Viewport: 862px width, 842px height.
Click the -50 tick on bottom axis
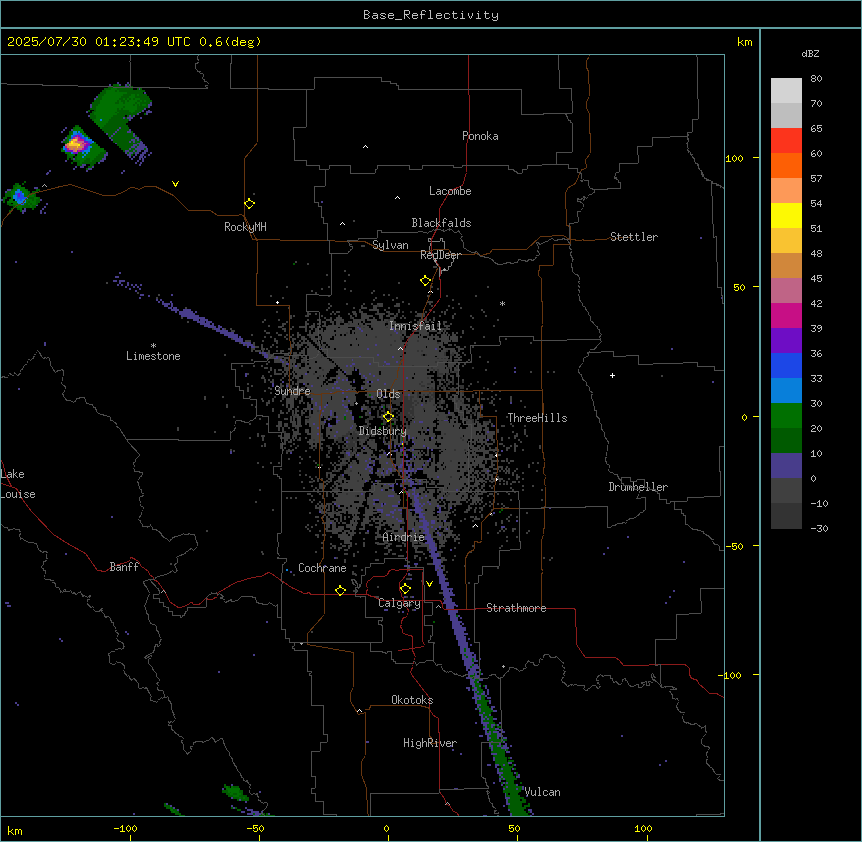pyautogui.click(x=256, y=829)
